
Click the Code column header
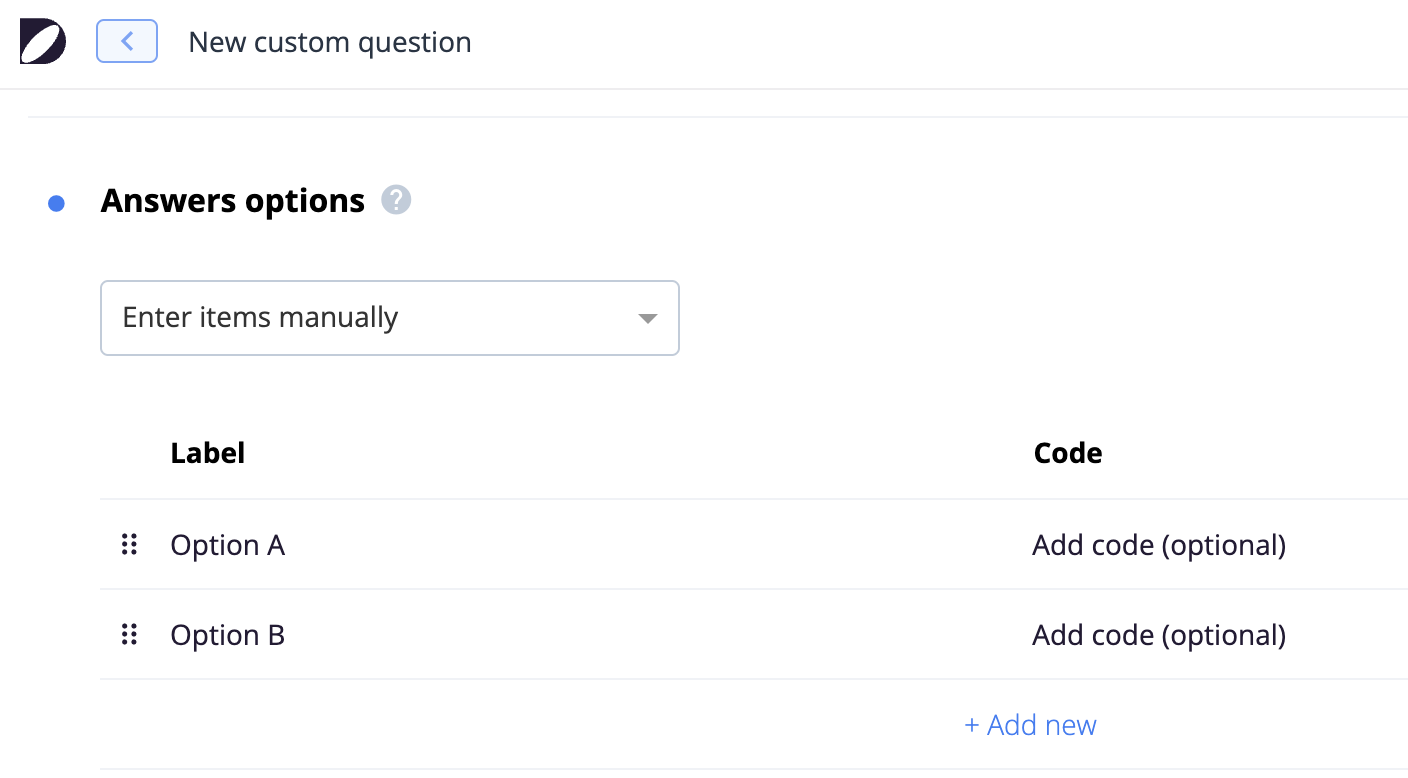click(x=1068, y=453)
